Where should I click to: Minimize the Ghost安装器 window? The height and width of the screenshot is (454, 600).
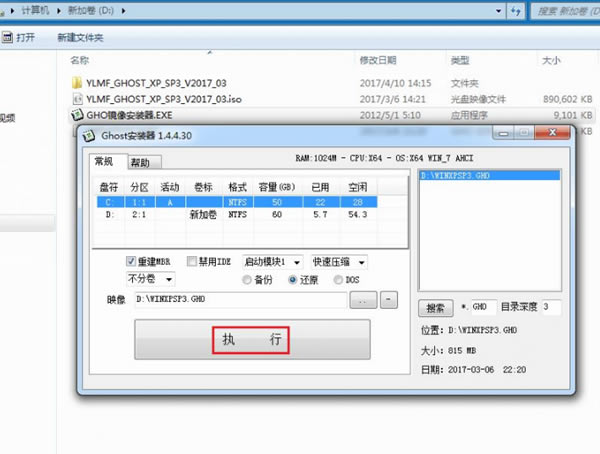point(503,133)
